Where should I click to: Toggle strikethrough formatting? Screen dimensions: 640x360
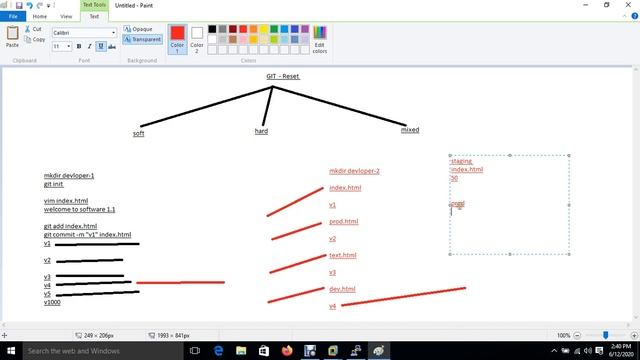click(111, 46)
